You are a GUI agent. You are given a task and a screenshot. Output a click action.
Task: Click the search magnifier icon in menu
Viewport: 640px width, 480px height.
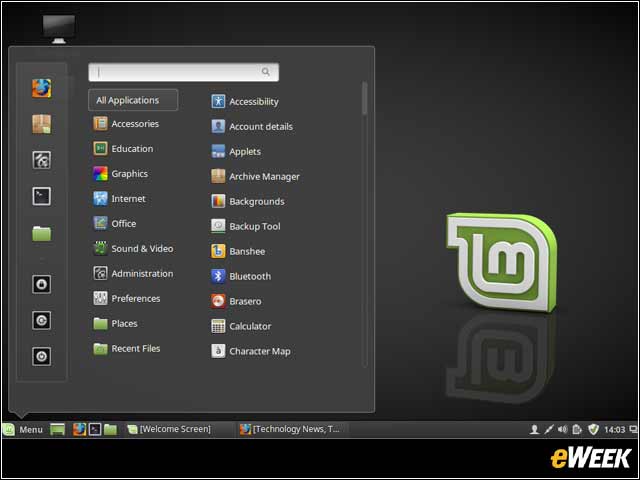(266, 72)
